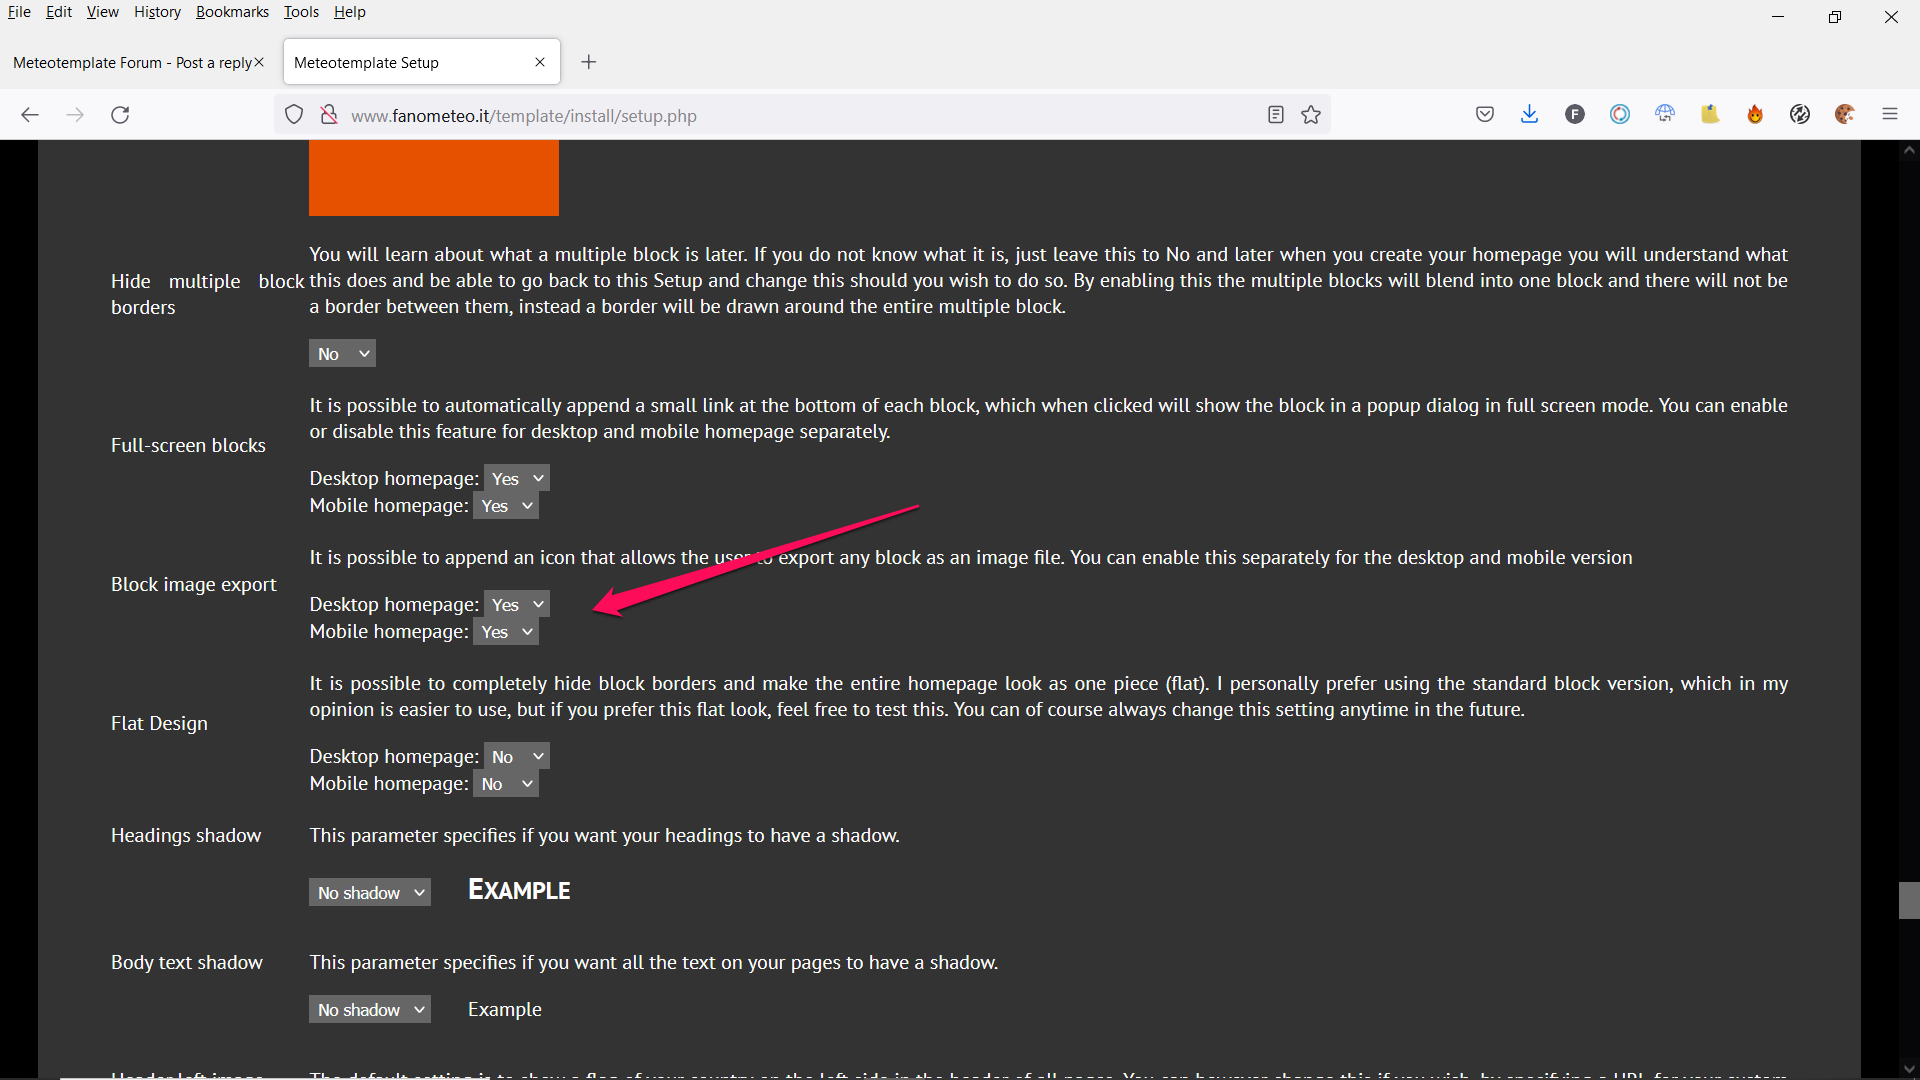Save page to Pocket
Viewport: 1920px width, 1080px height.
(x=1485, y=115)
